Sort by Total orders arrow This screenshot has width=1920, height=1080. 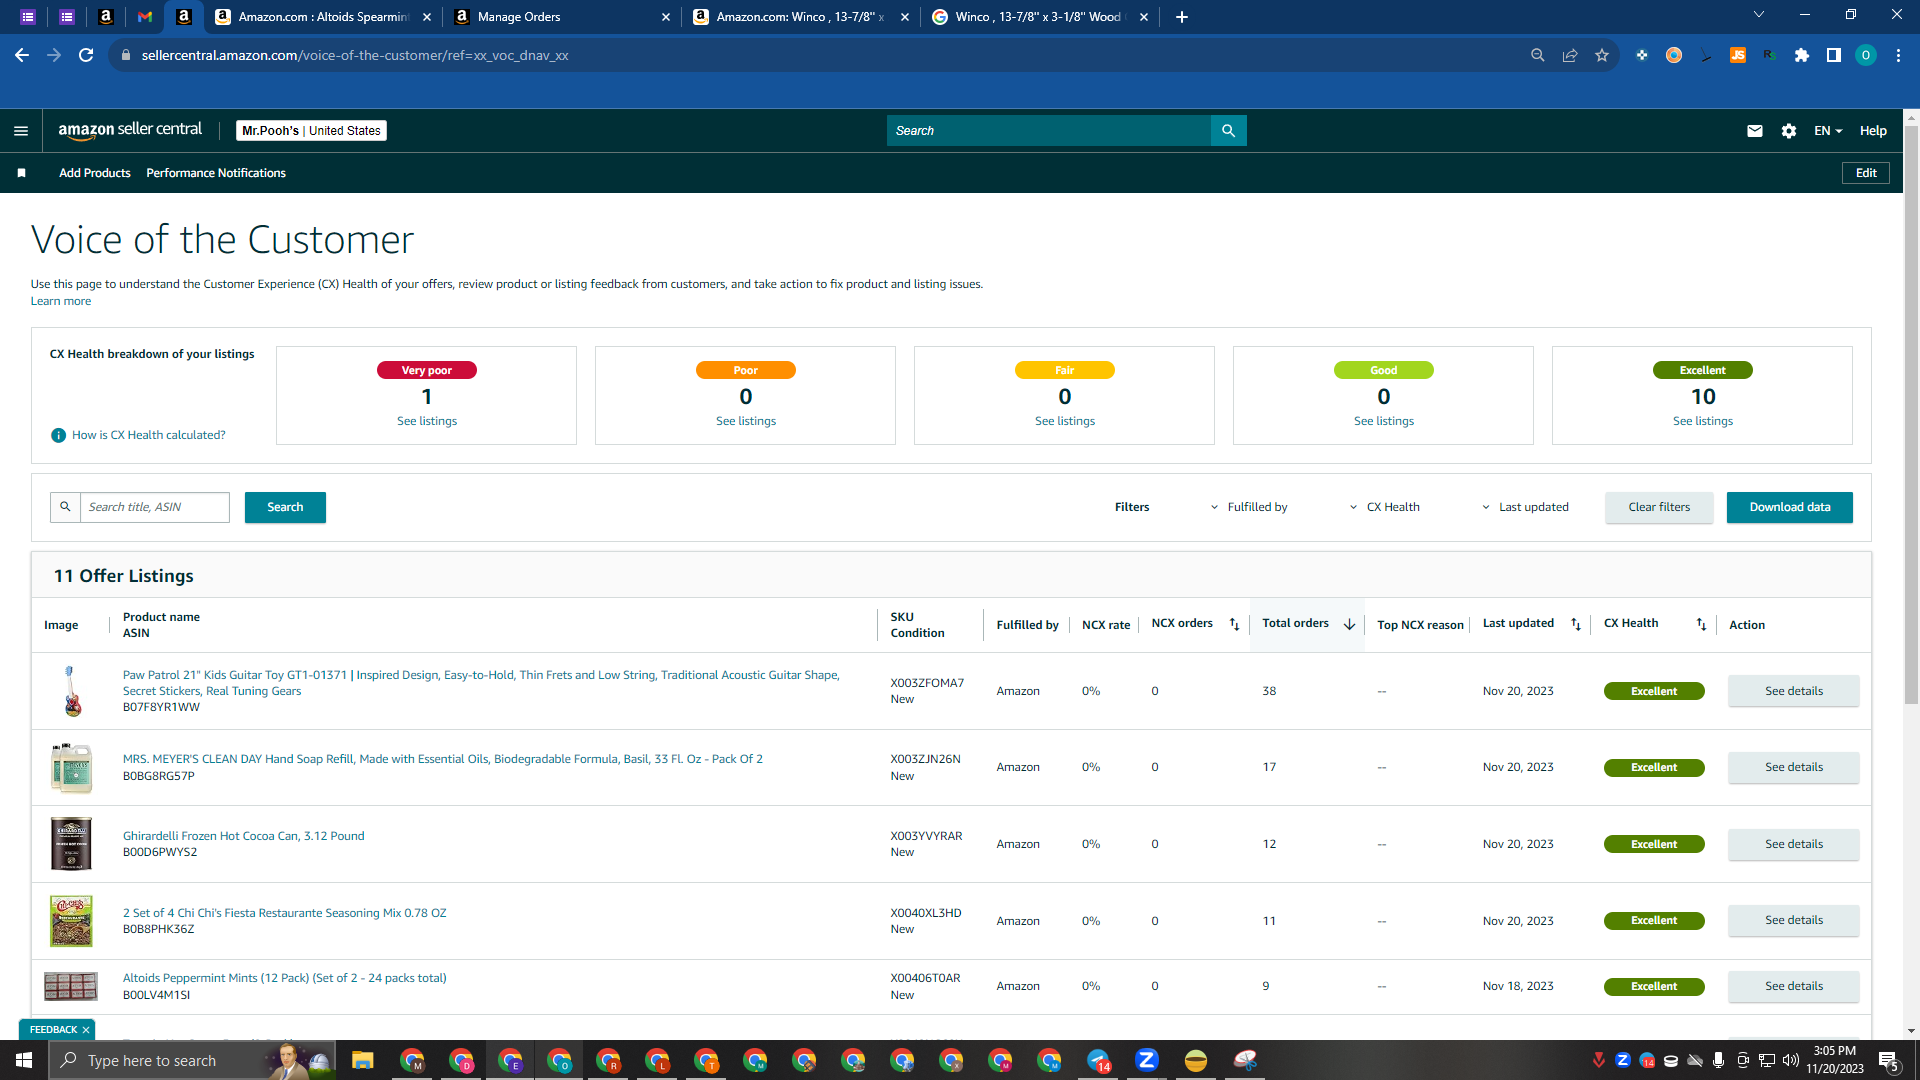point(1349,625)
